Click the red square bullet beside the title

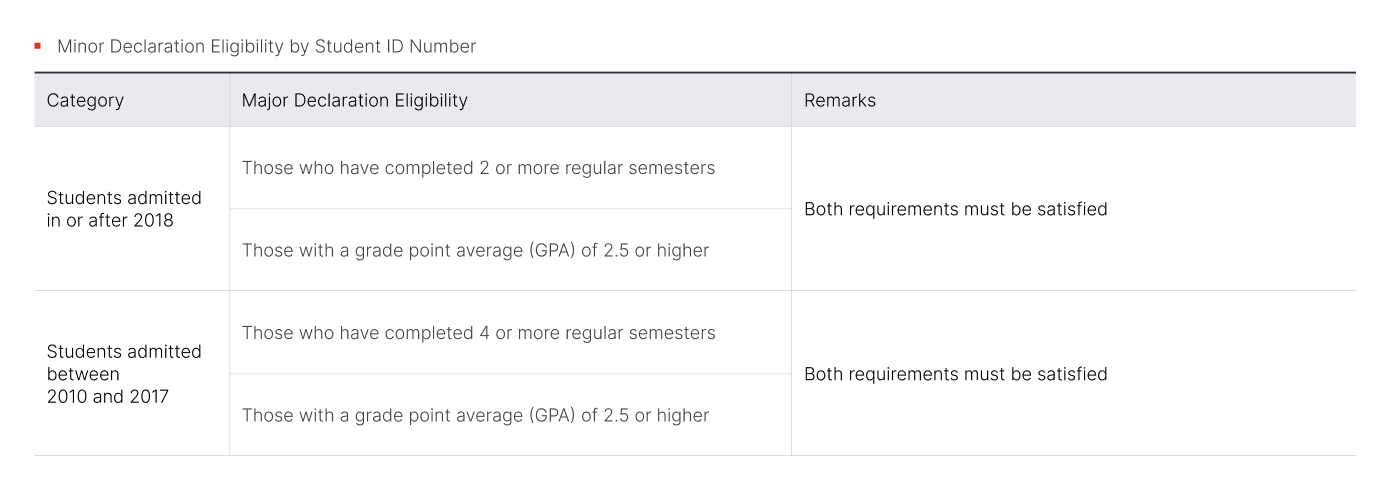pos(37,46)
